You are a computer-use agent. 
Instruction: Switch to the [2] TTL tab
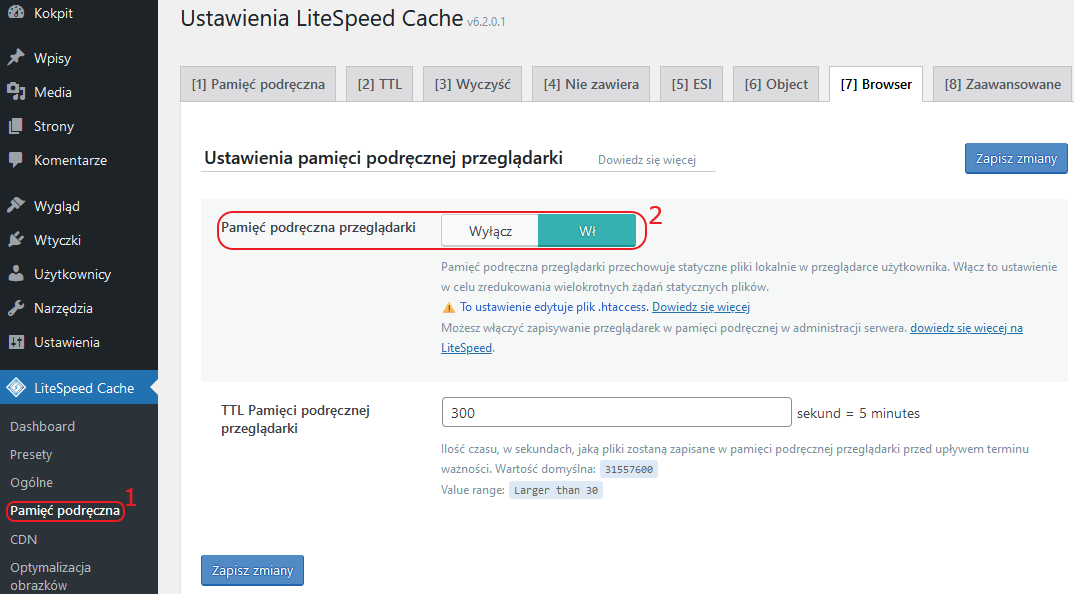(x=379, y=84)
